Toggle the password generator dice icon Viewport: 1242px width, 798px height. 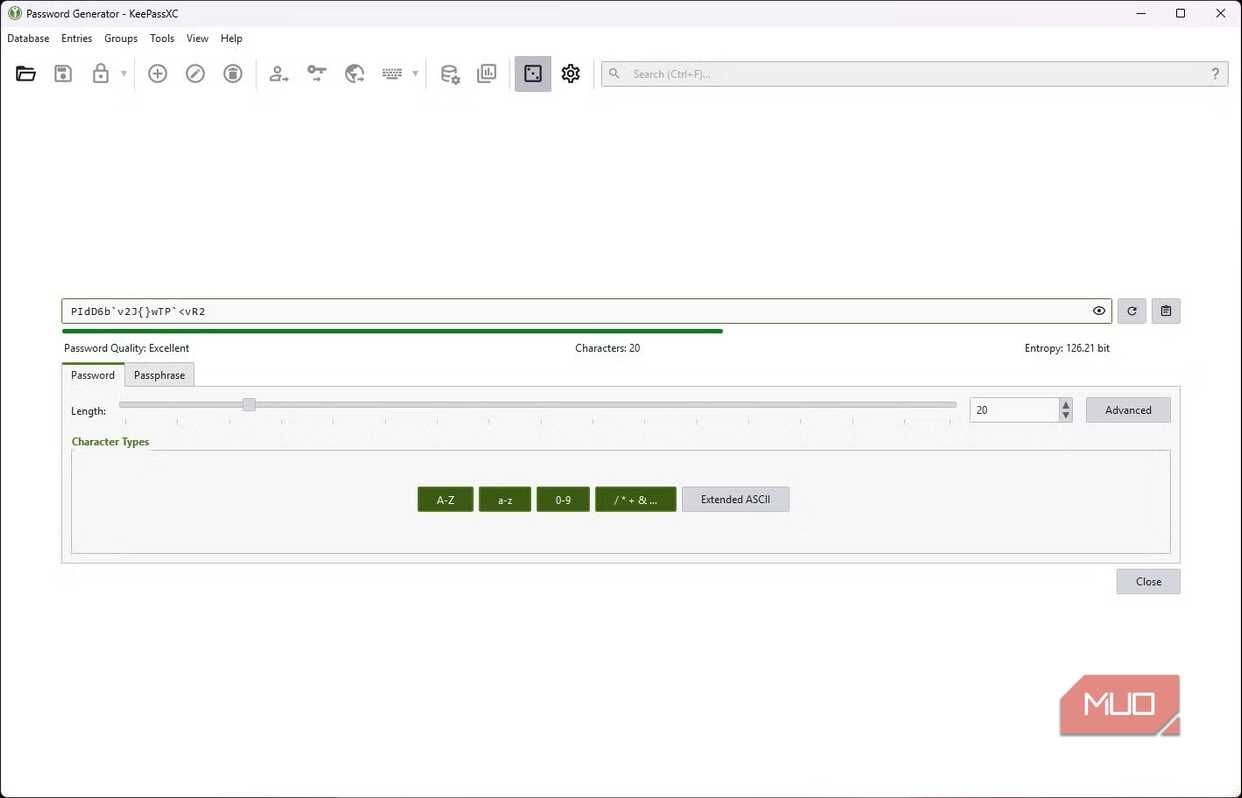click(x=533, y=74)
